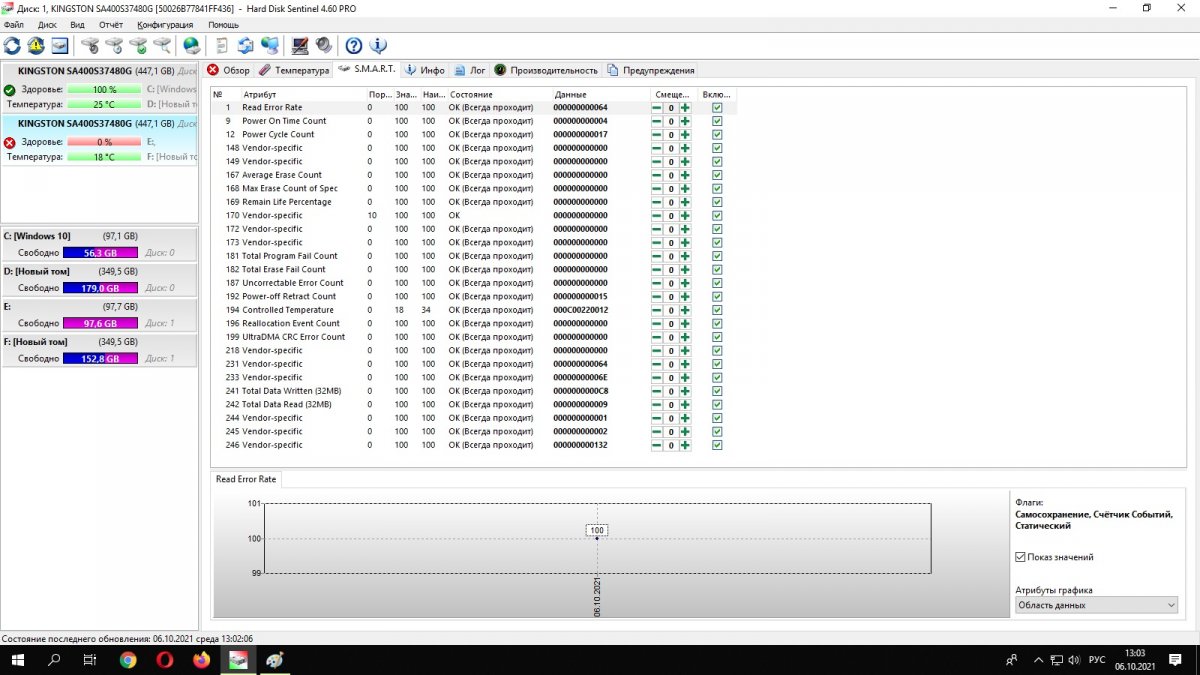The height and width of the screenshot is (675, 1200).
Task: Click the blue info bubble toolbar icon
Action: tap(378, 45)
